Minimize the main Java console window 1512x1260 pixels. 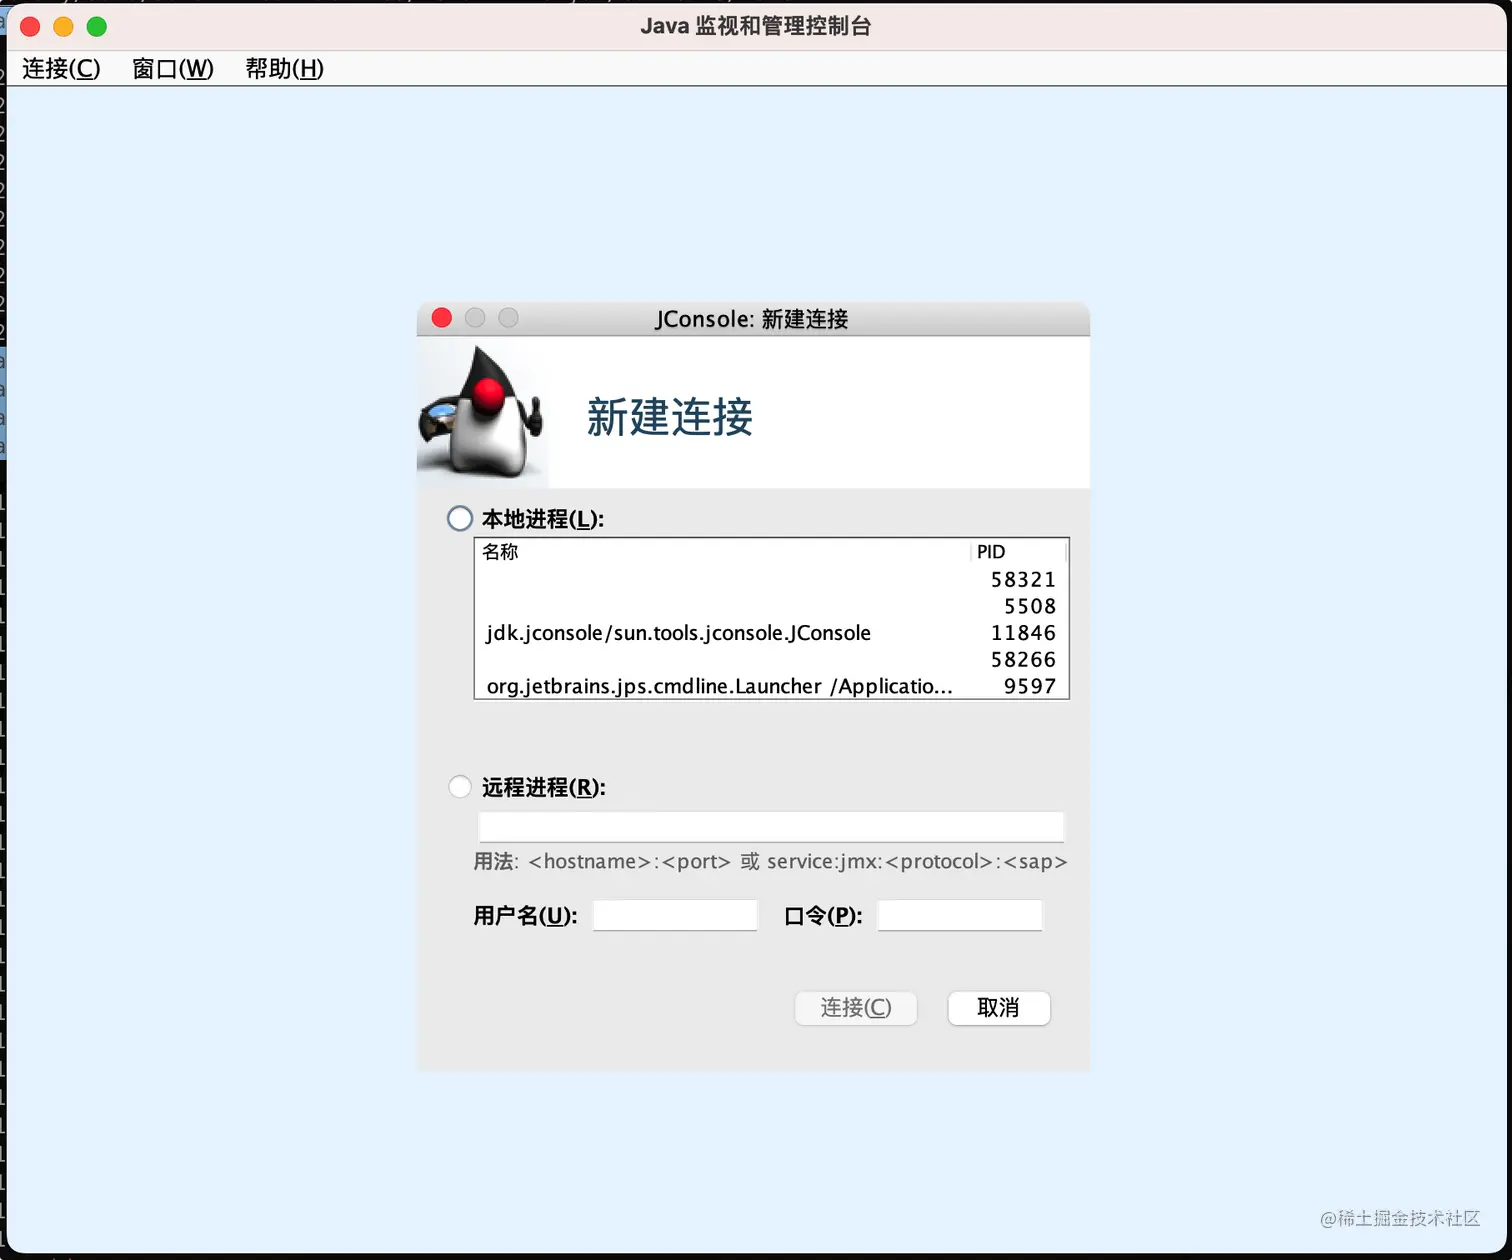63,27
